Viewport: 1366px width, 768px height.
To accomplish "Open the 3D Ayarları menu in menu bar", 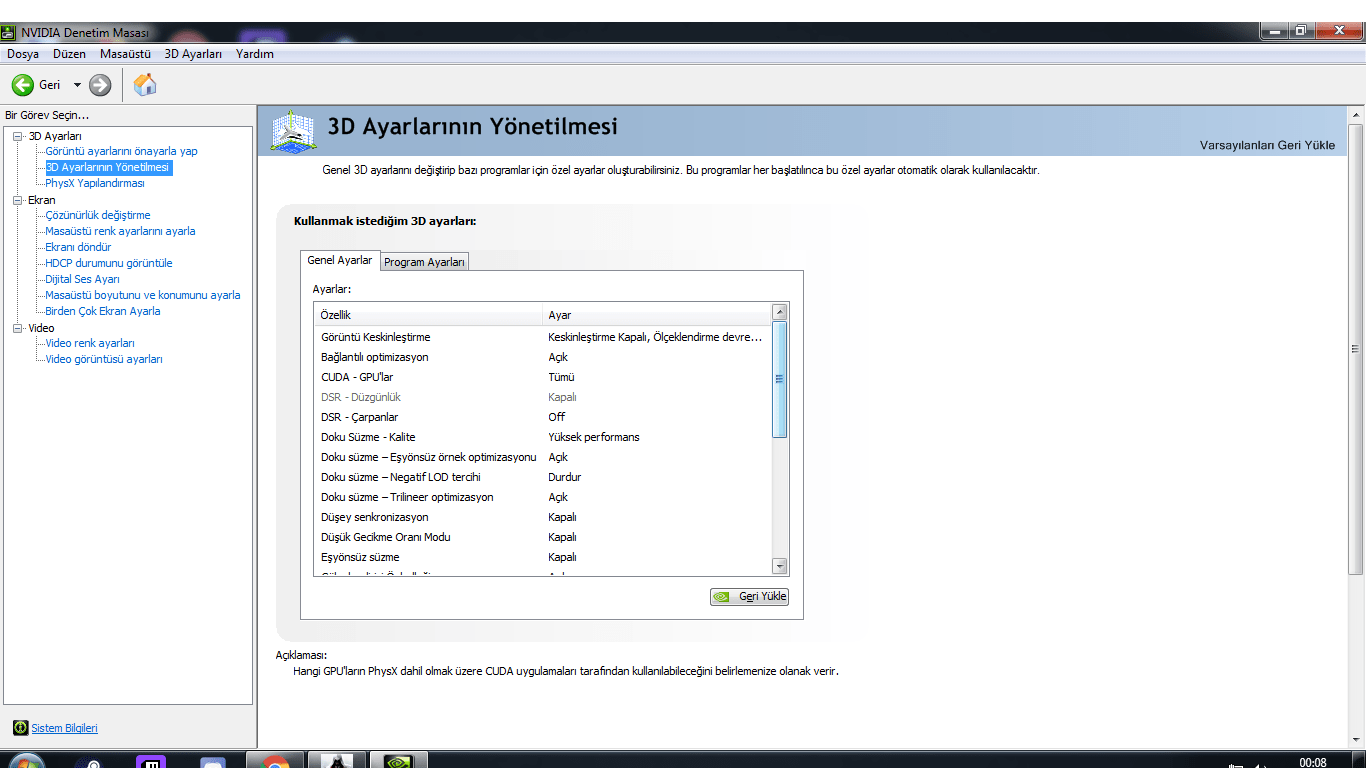I will tap(193, 54).
